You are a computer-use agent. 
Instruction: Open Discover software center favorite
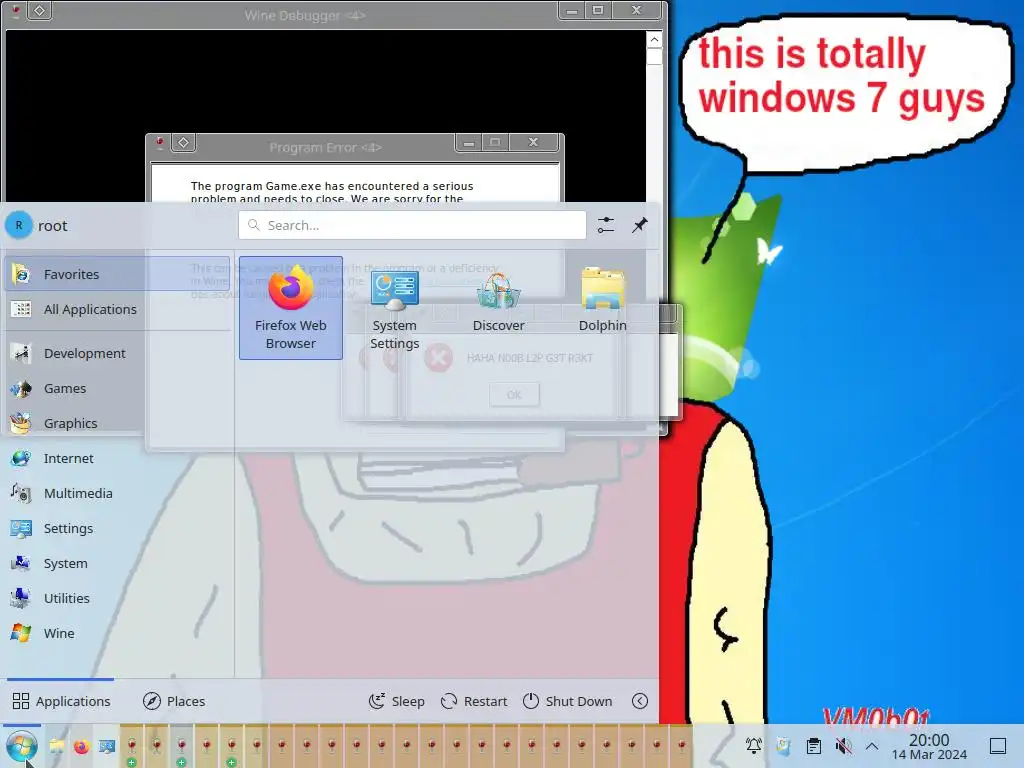tap(498, 308)
